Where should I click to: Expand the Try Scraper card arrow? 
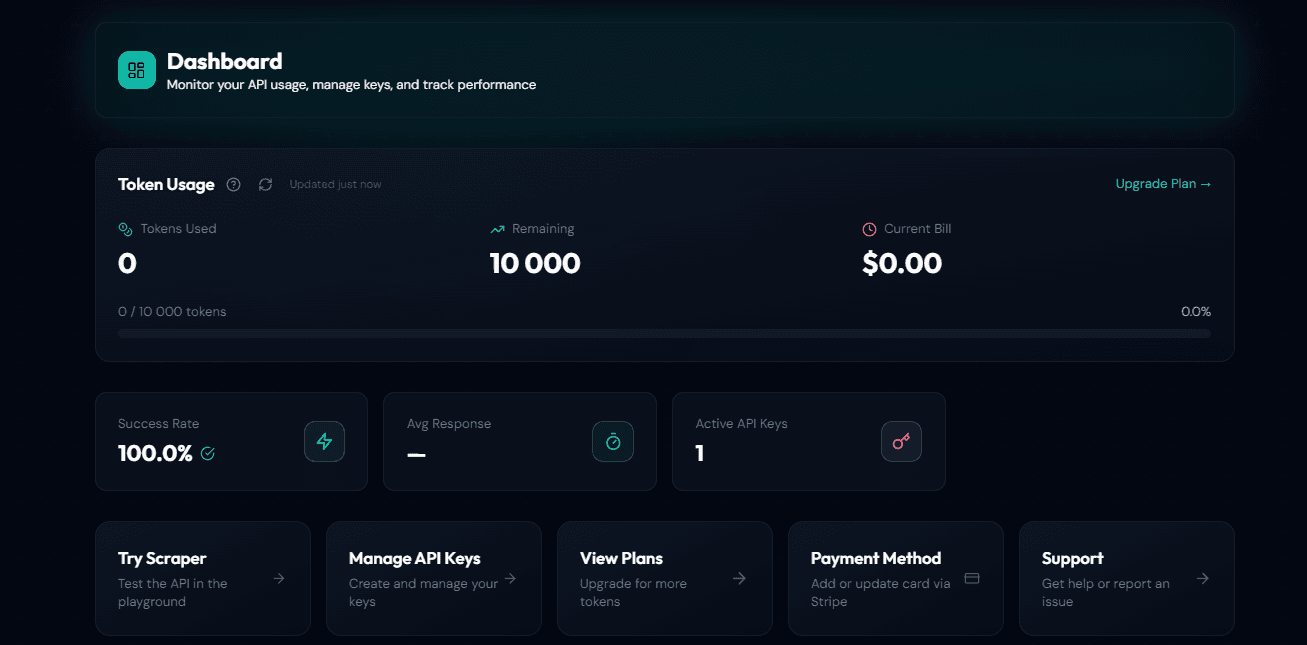click(281, 578)
